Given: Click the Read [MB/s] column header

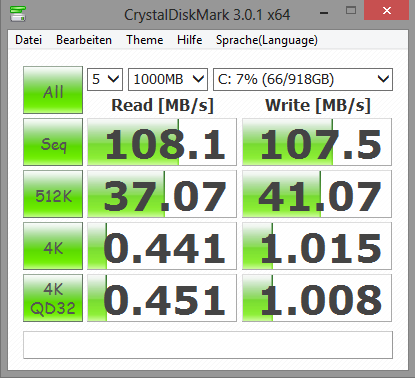Looking at the screenshot, I should coord(162,105).
